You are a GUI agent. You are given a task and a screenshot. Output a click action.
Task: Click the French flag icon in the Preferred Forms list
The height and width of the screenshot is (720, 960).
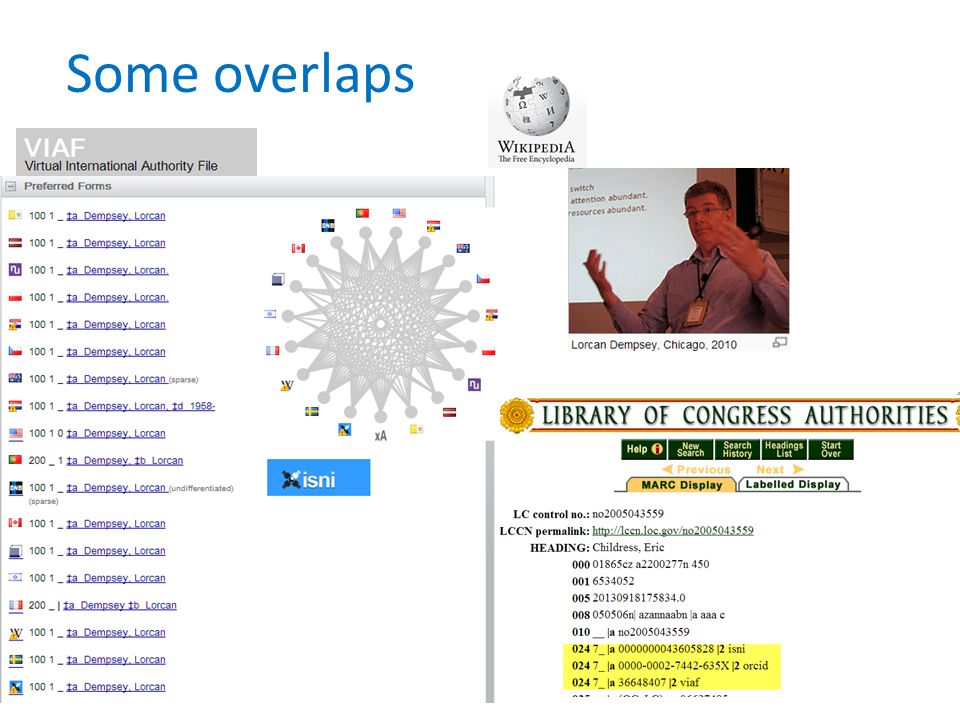pos(15,606)
